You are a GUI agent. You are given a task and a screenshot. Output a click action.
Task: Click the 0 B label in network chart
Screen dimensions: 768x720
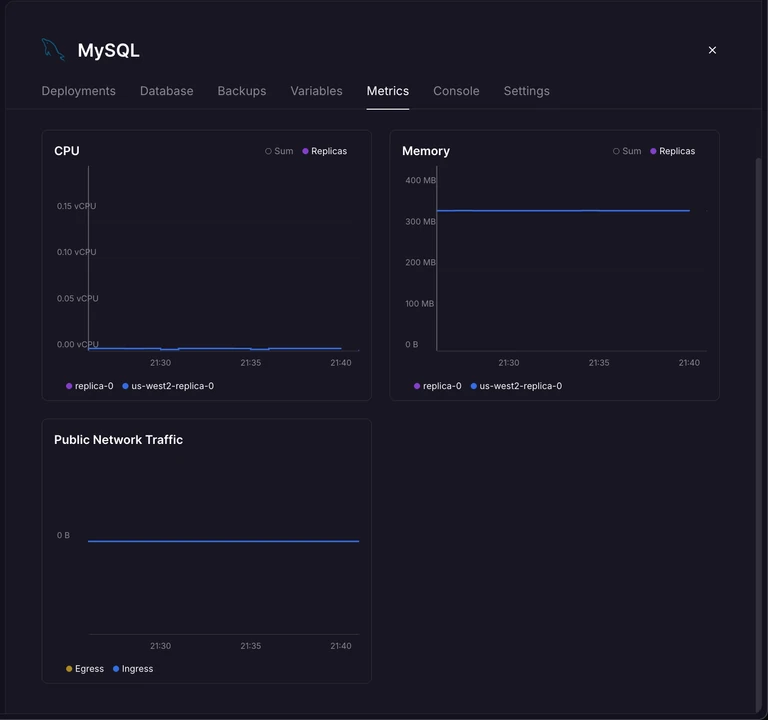63,535
